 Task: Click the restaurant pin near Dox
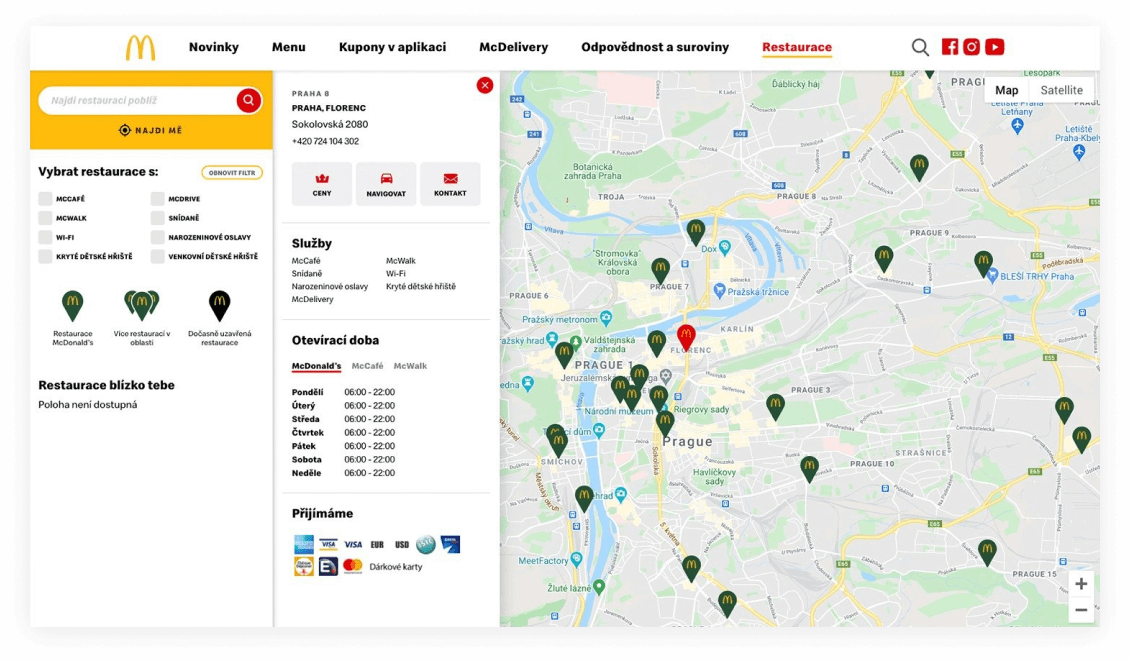695,232
